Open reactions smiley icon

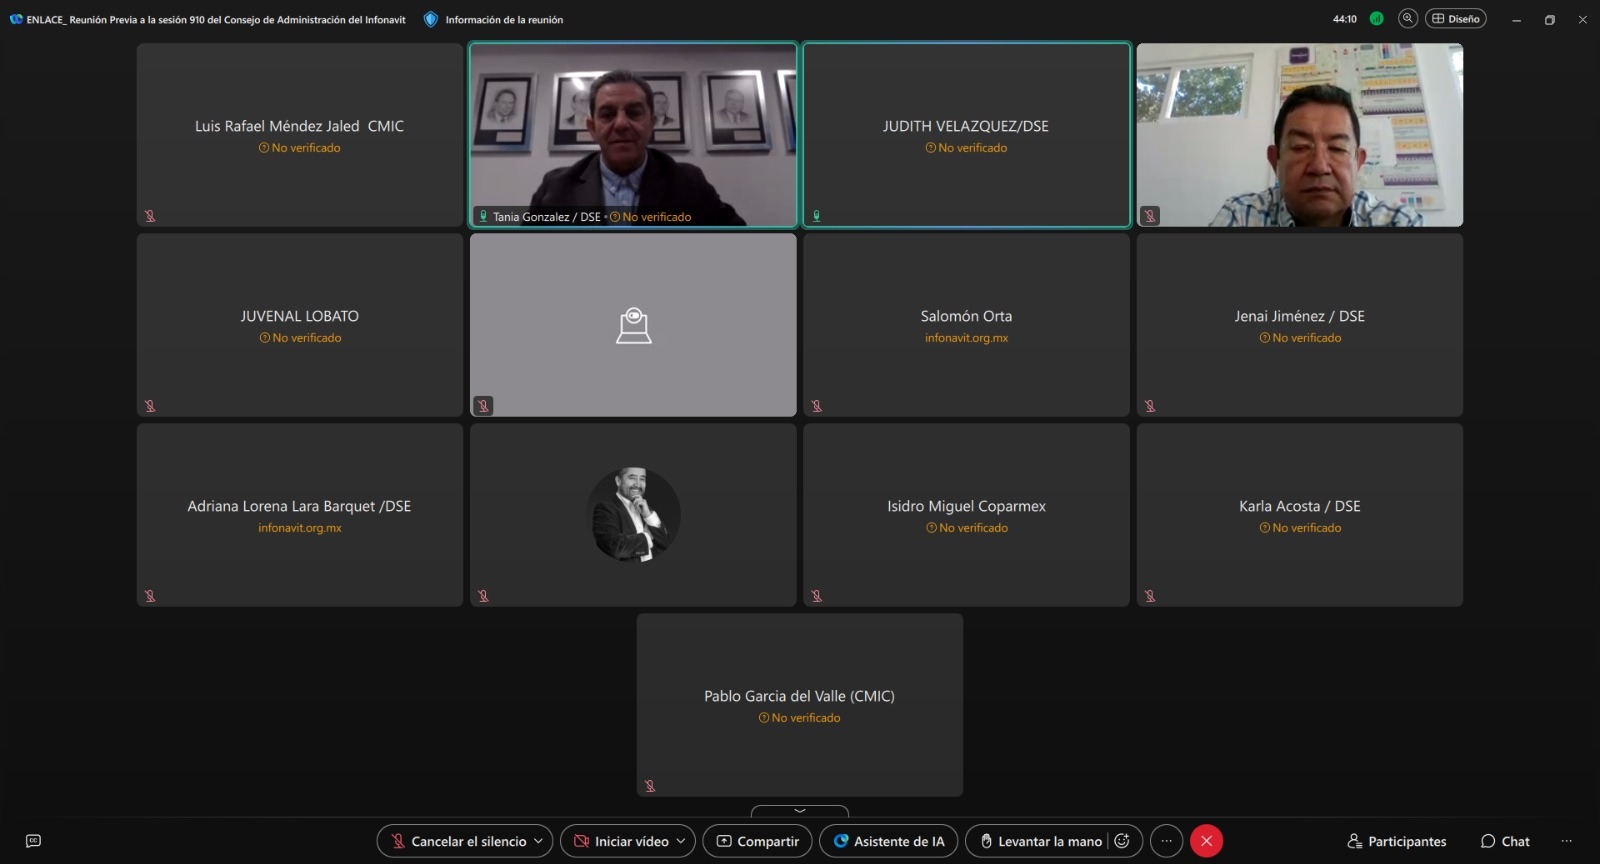coord(1122,841)
